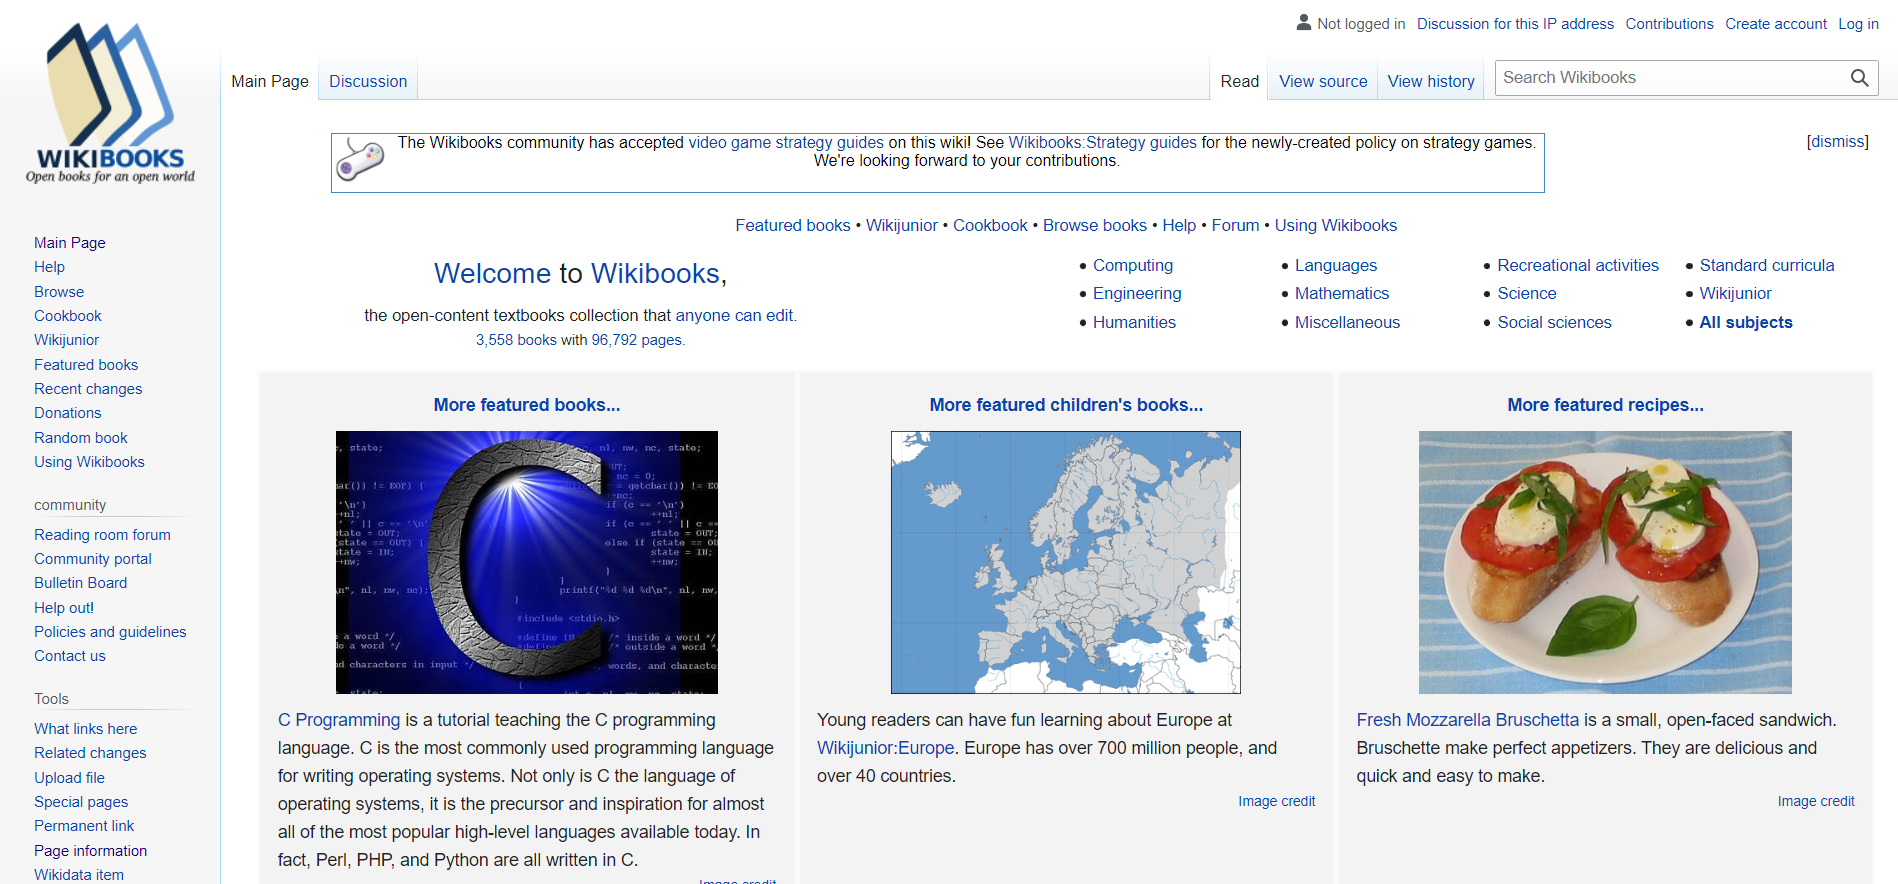Viewport: 1898px width, 884px height.
Task: Click the Wikibooks logo
Action: (x=110, y=103)
